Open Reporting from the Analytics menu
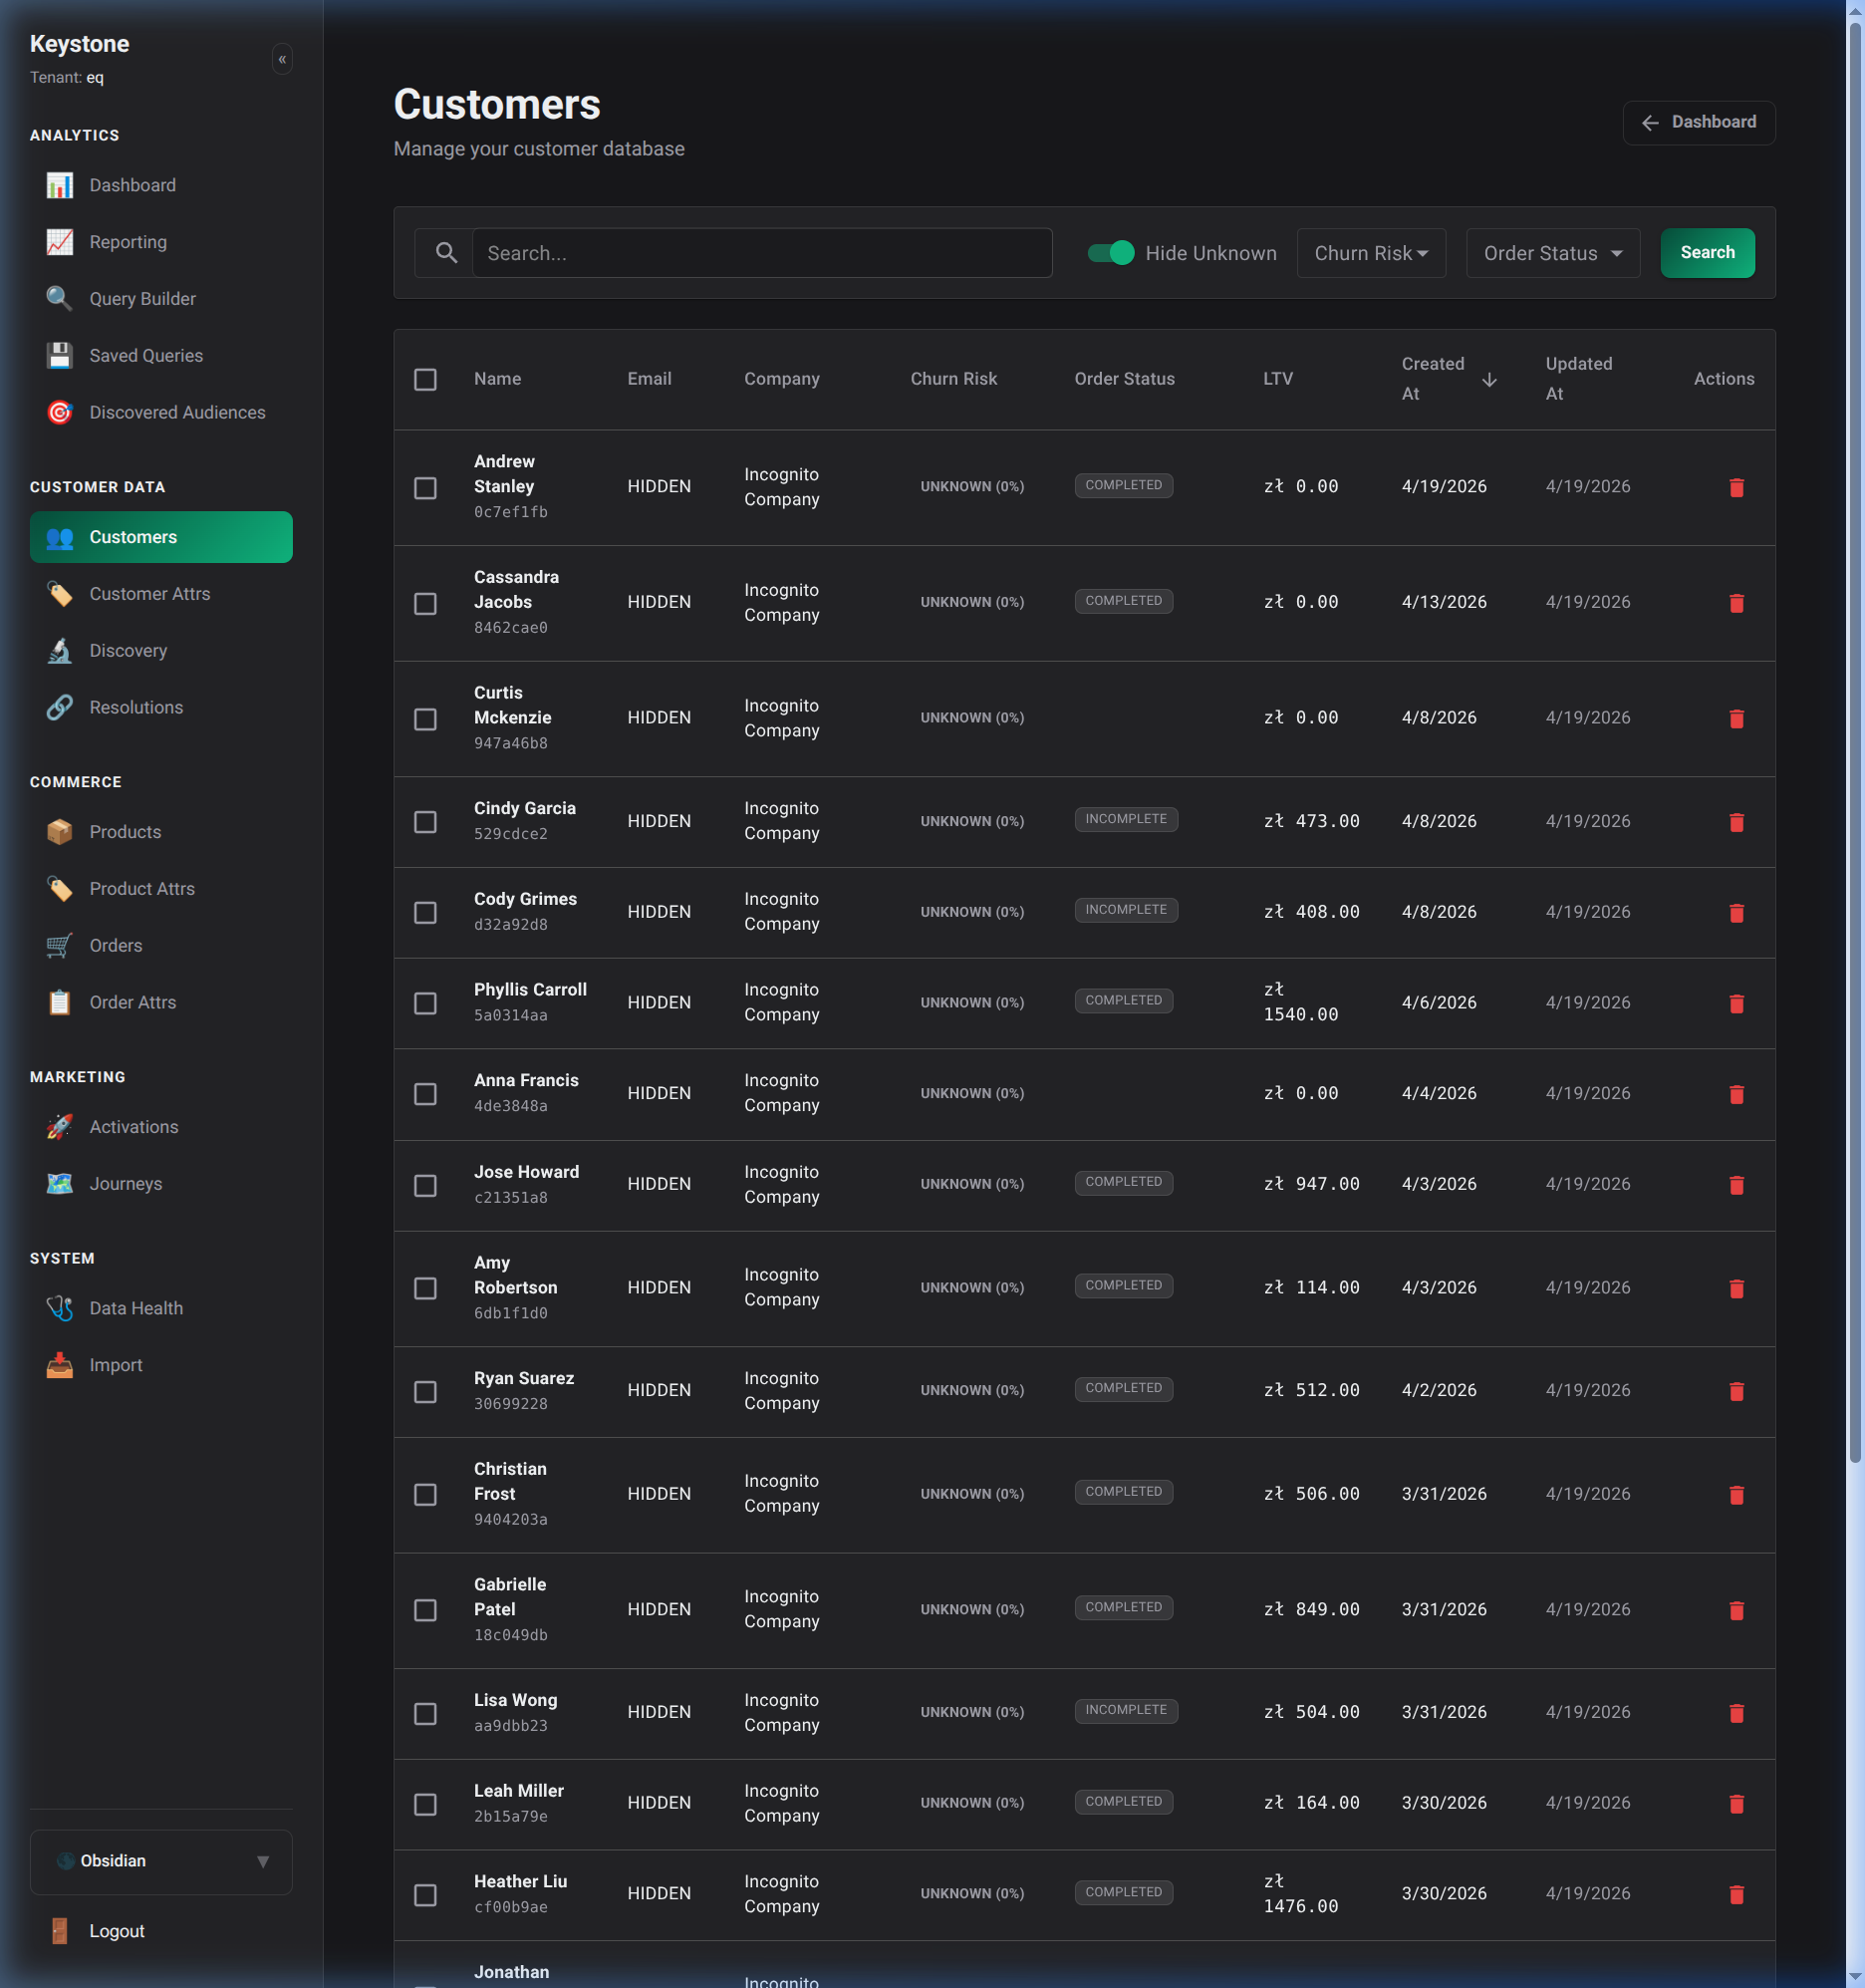This screenshot has height=1988, width=1865. pos(128,242)
